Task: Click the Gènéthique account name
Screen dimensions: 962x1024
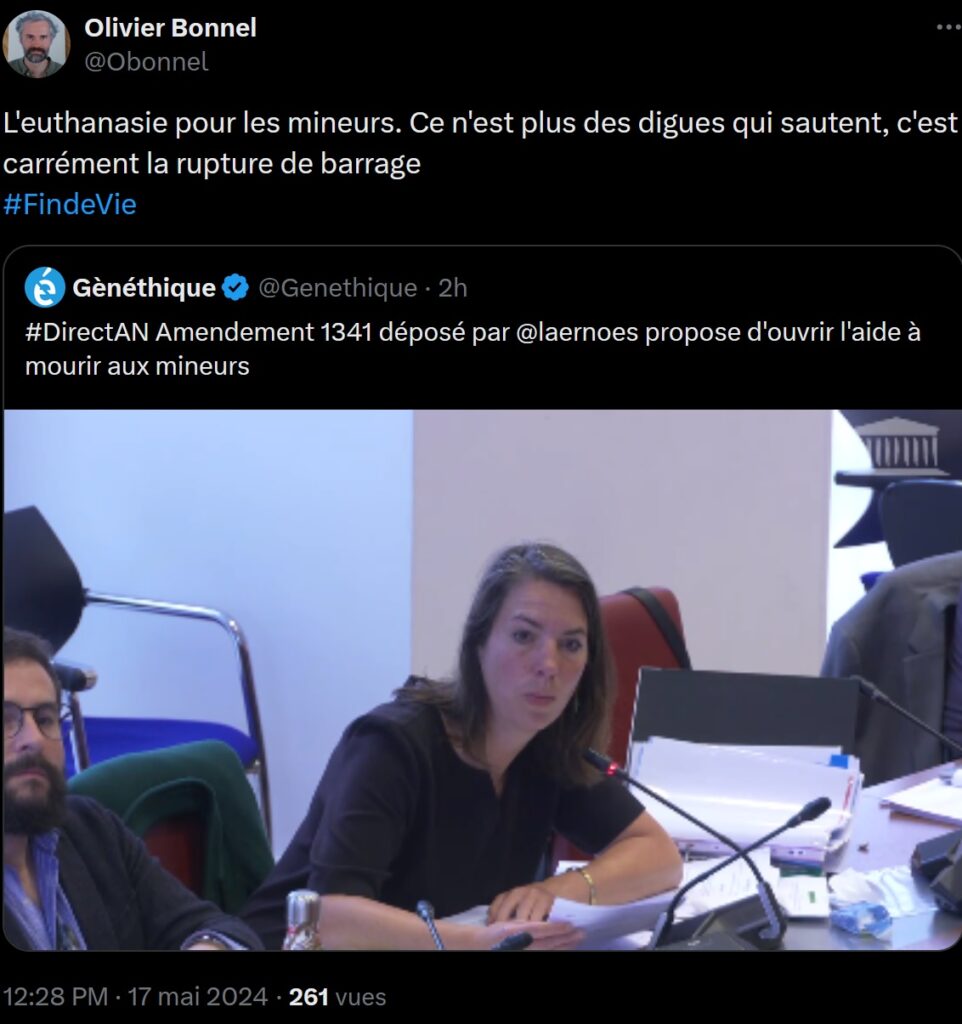Action: pyautogui.click(x=144, y=288)
